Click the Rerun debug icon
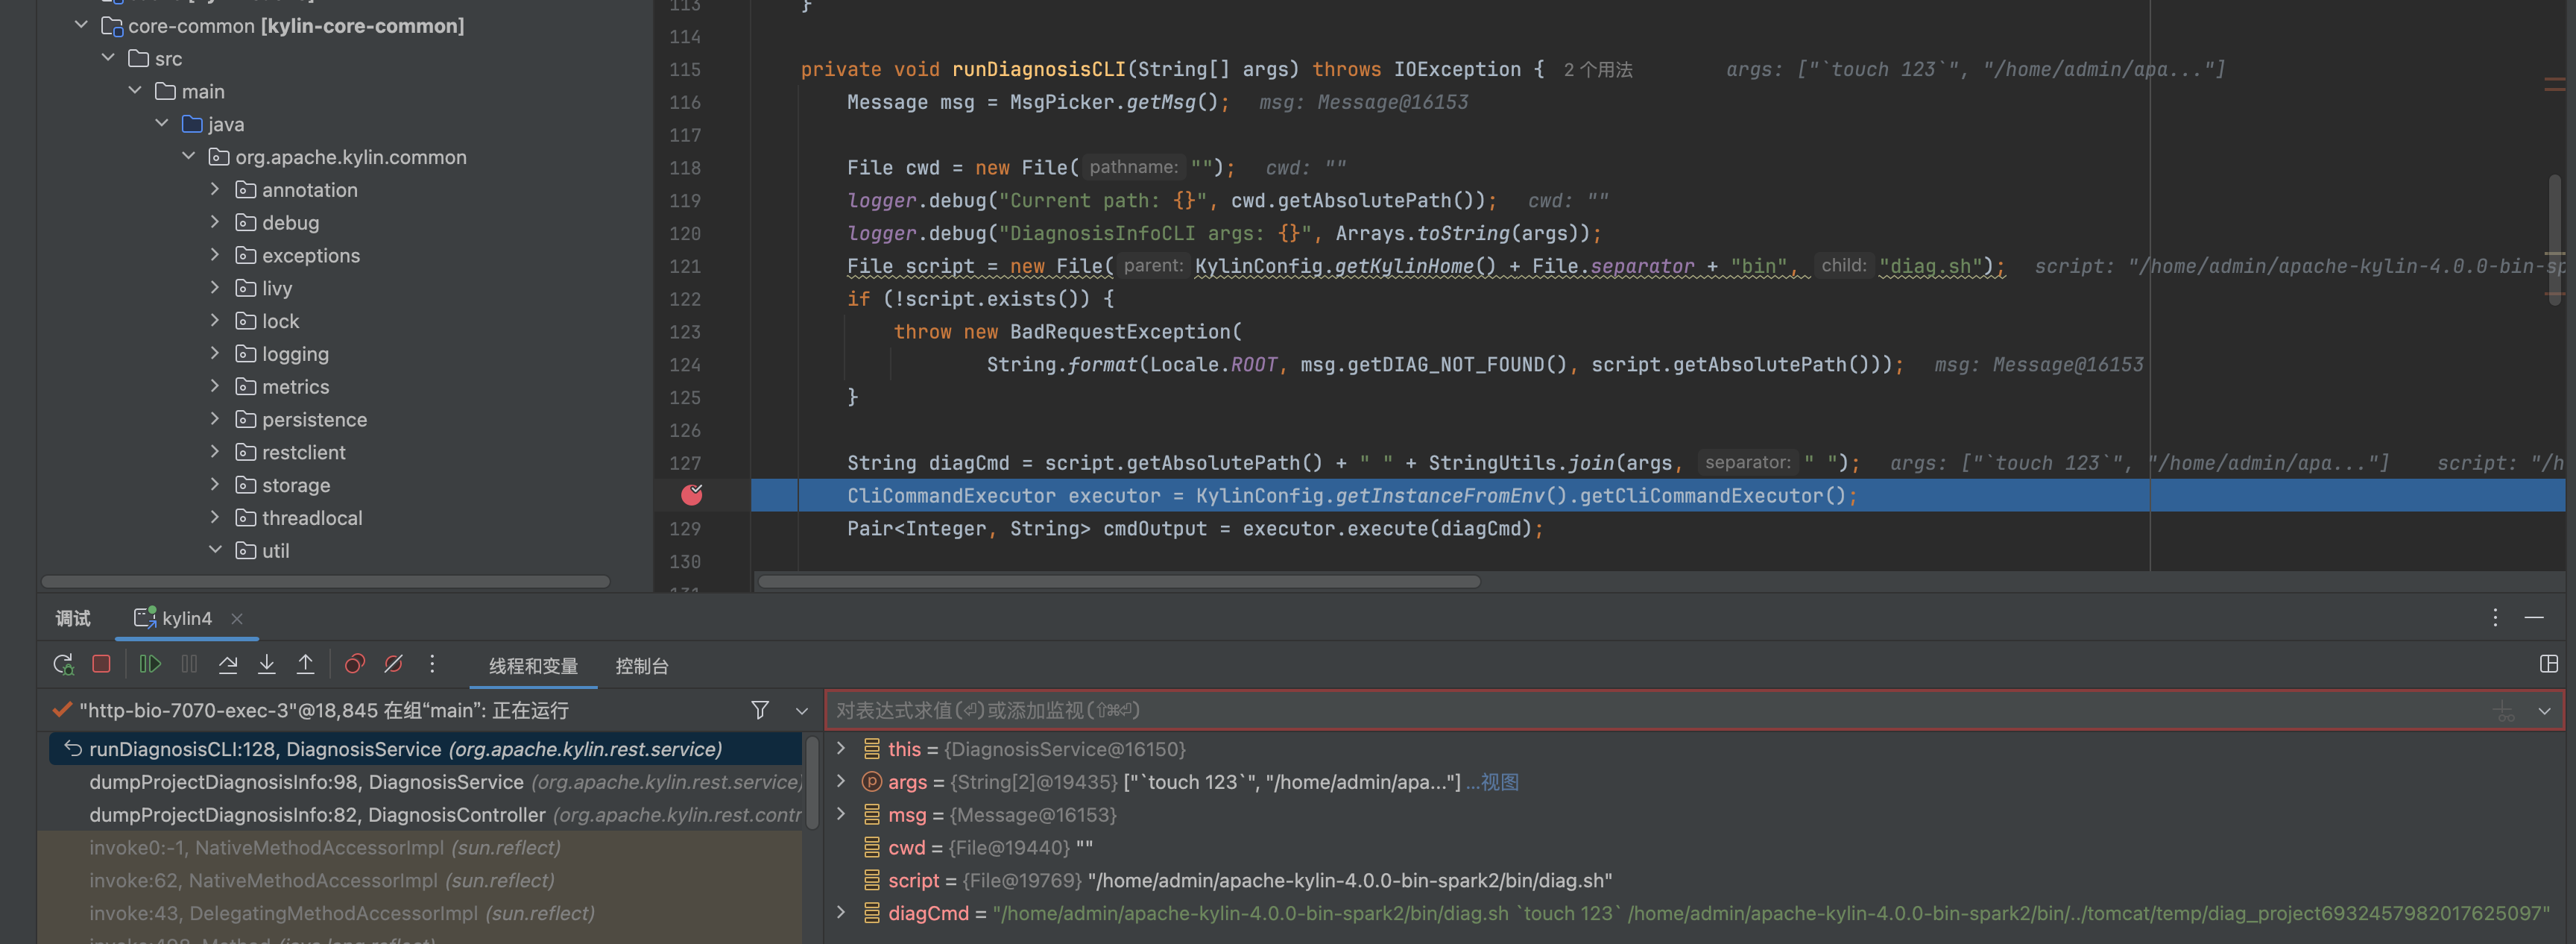This screenshot has width=2576, height=944. (x=63, y=664)
